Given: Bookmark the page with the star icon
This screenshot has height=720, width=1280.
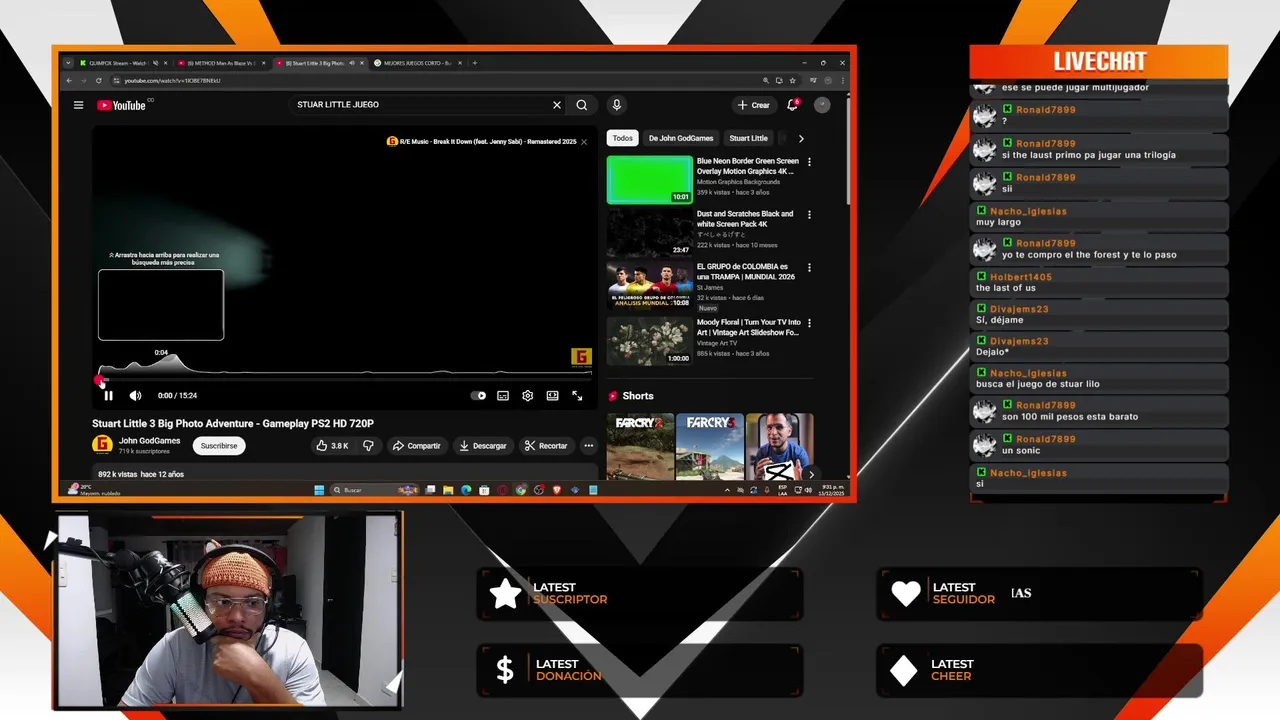Looking at the screenshot, I should pos(793,80).
